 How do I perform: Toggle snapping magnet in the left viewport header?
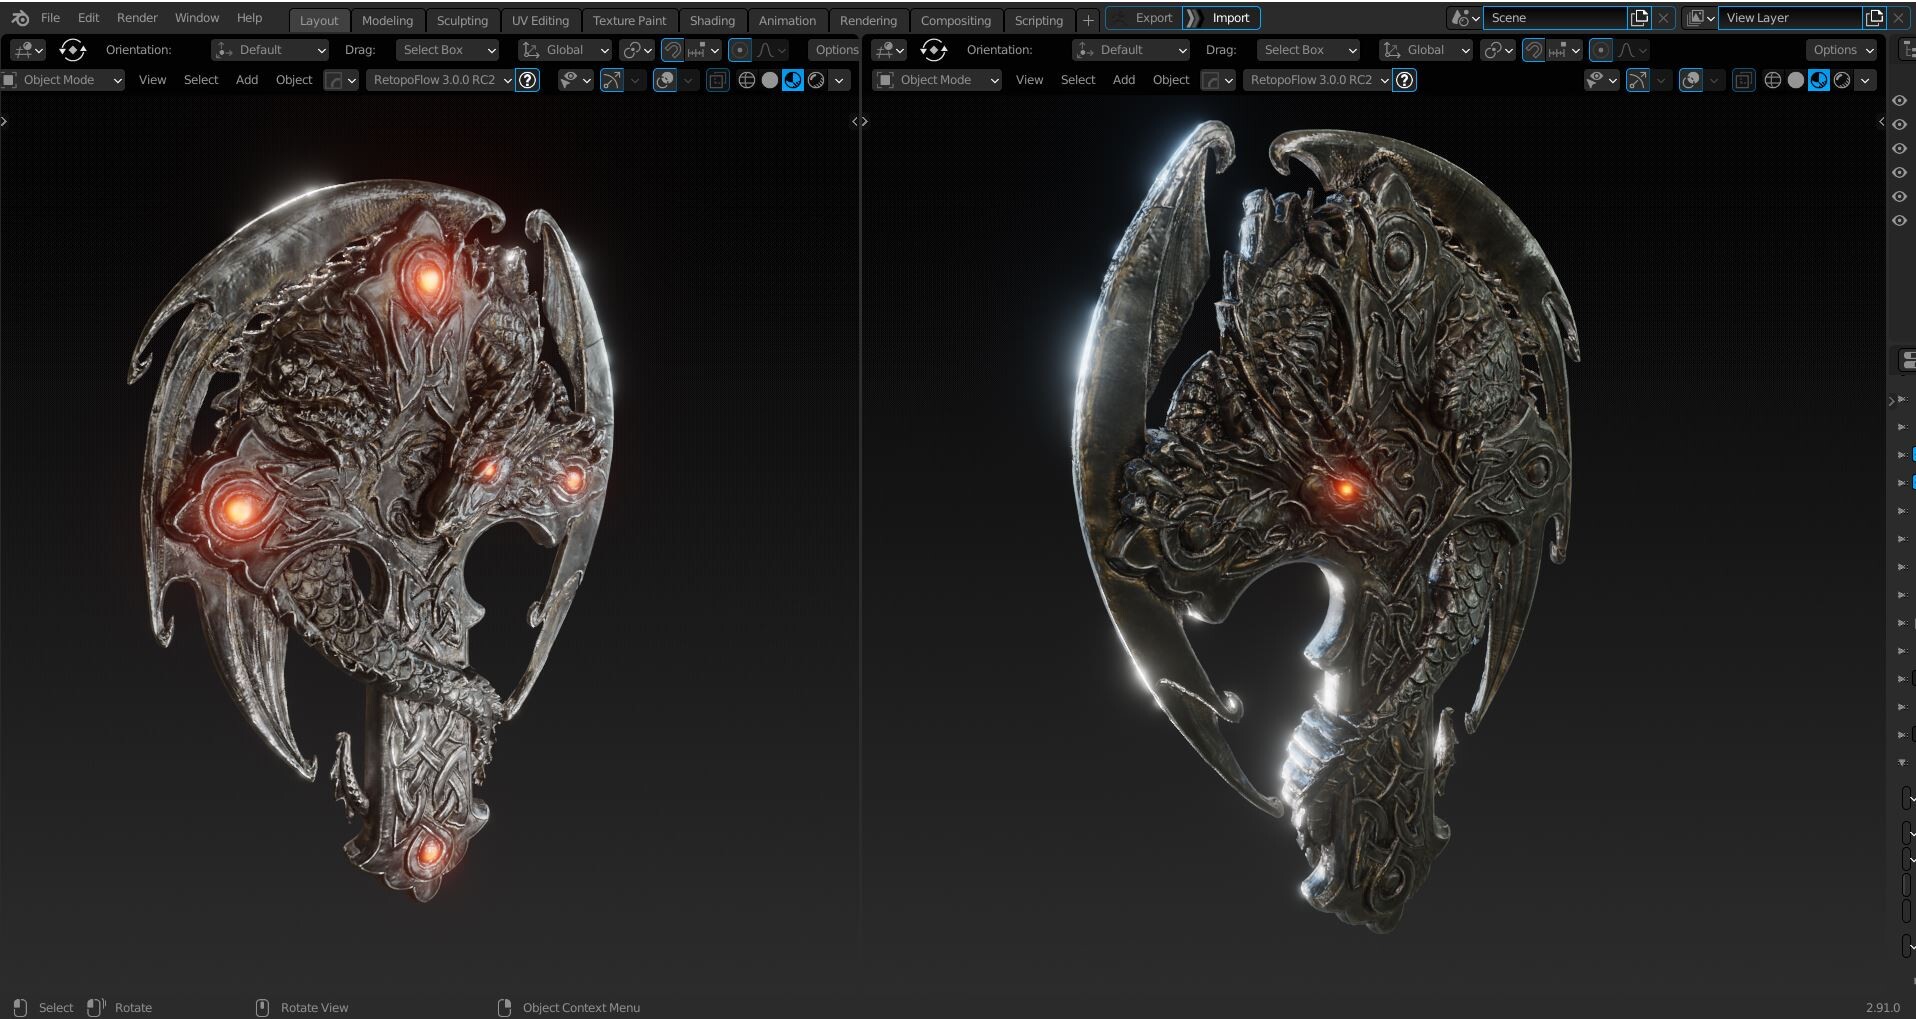(673, 50)
